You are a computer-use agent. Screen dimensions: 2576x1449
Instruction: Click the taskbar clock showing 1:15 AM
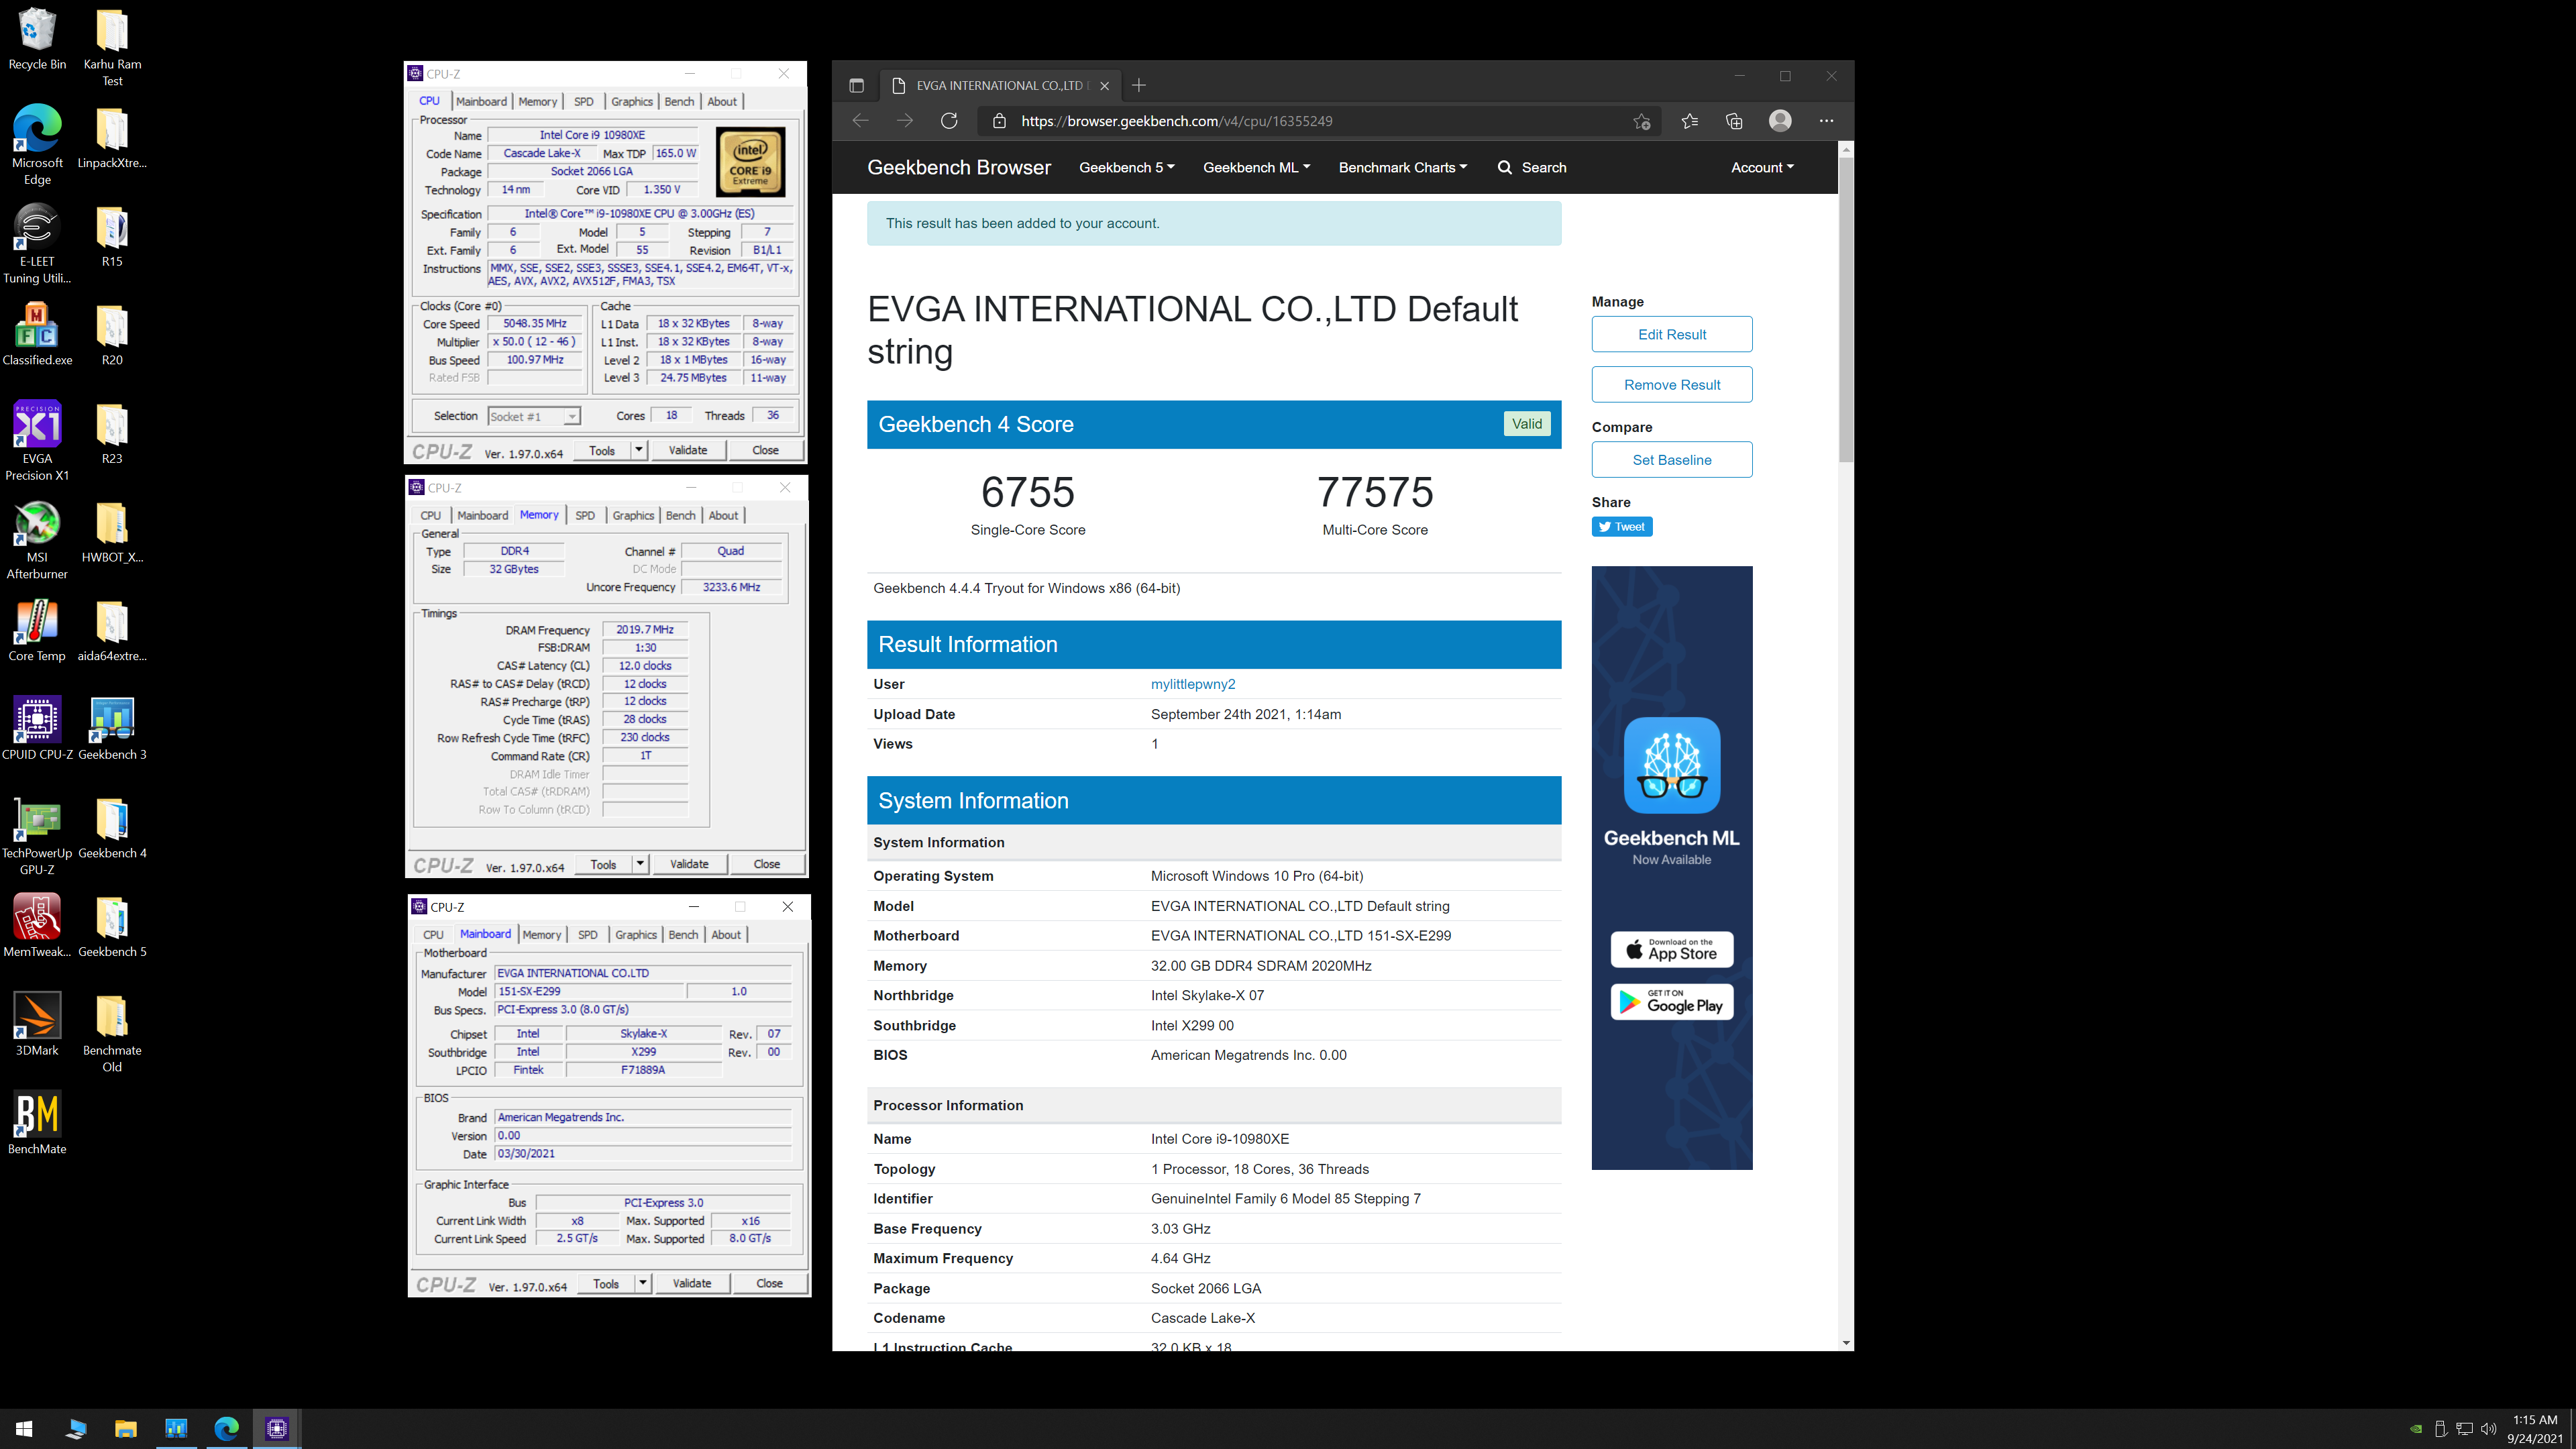(x=2534, y=1429)
